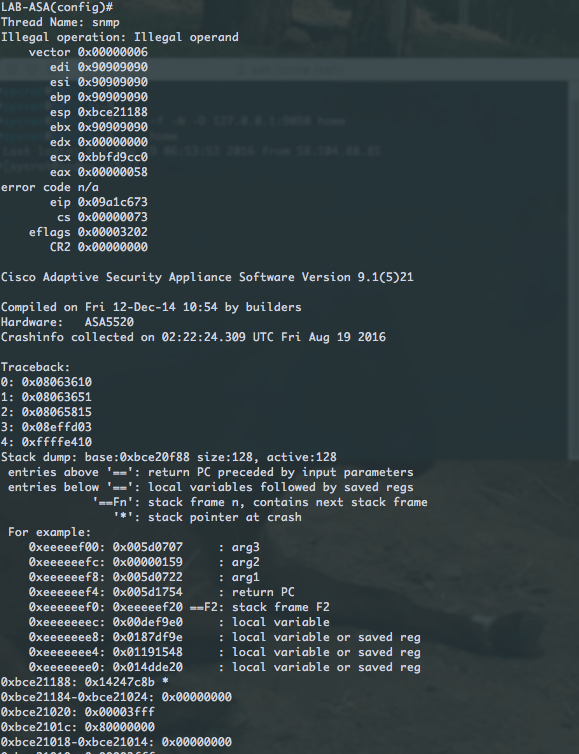Click the Compiled on Fri 12-Dec-14 line
The width and height of the screenshot is (579, 754).
tap(151, 307)
